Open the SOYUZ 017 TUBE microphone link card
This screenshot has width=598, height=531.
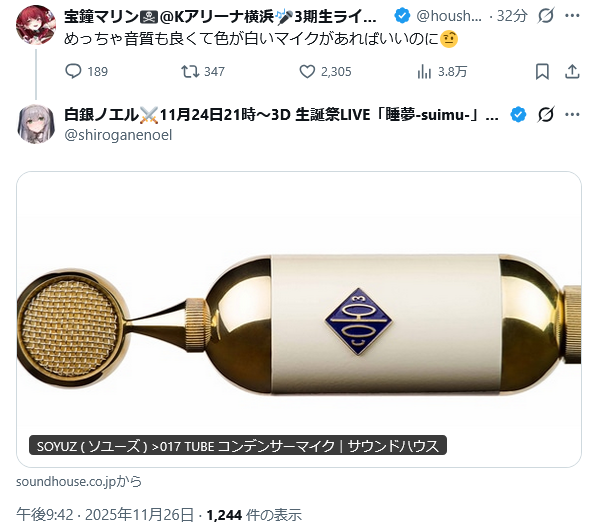(299, 319)
